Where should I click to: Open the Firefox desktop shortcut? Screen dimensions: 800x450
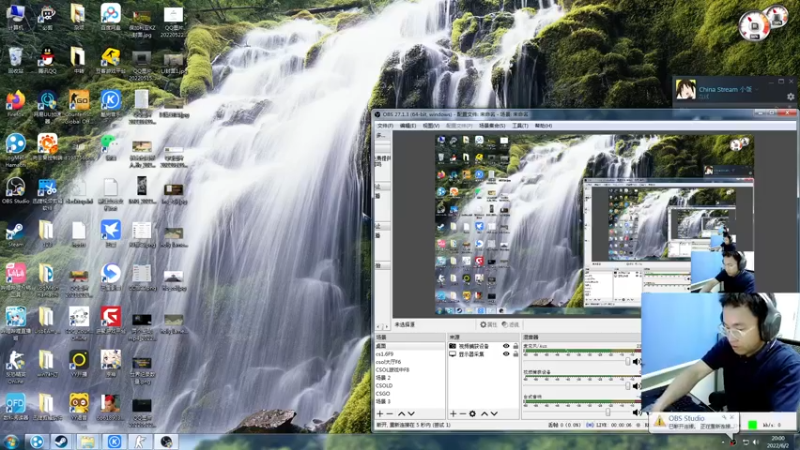(16, 102)
